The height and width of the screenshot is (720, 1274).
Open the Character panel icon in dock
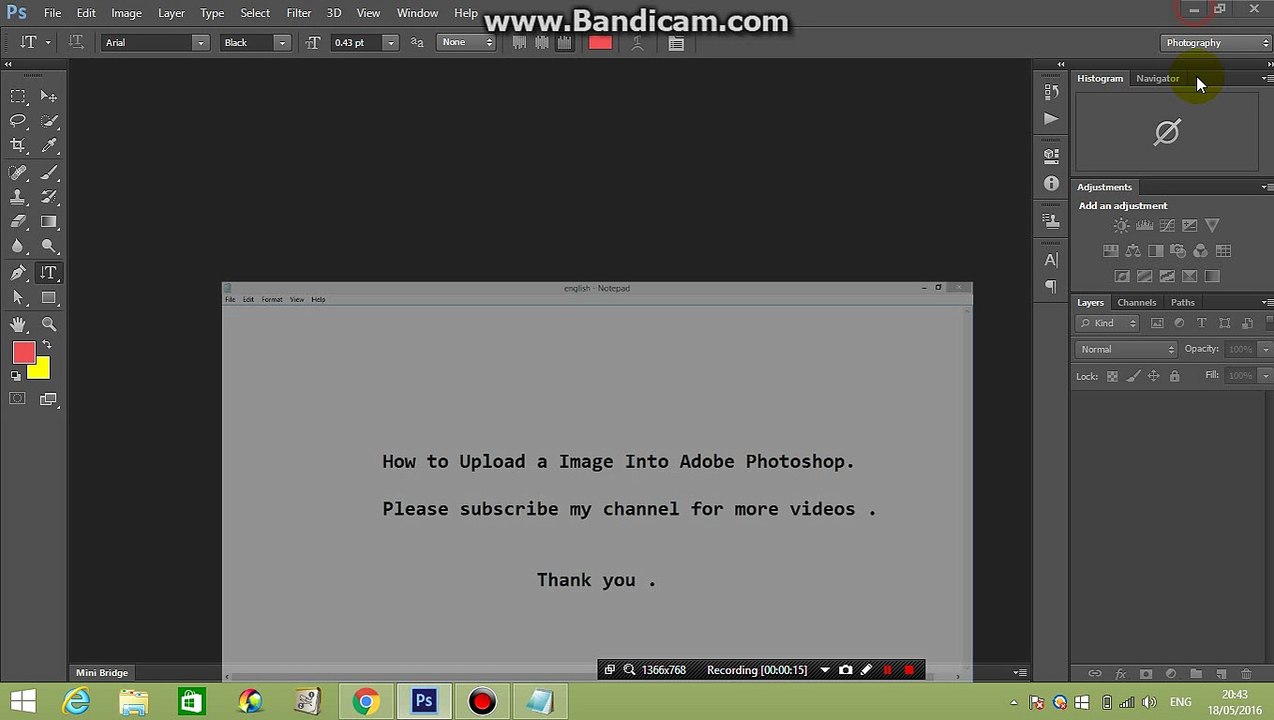[1051, 260]
